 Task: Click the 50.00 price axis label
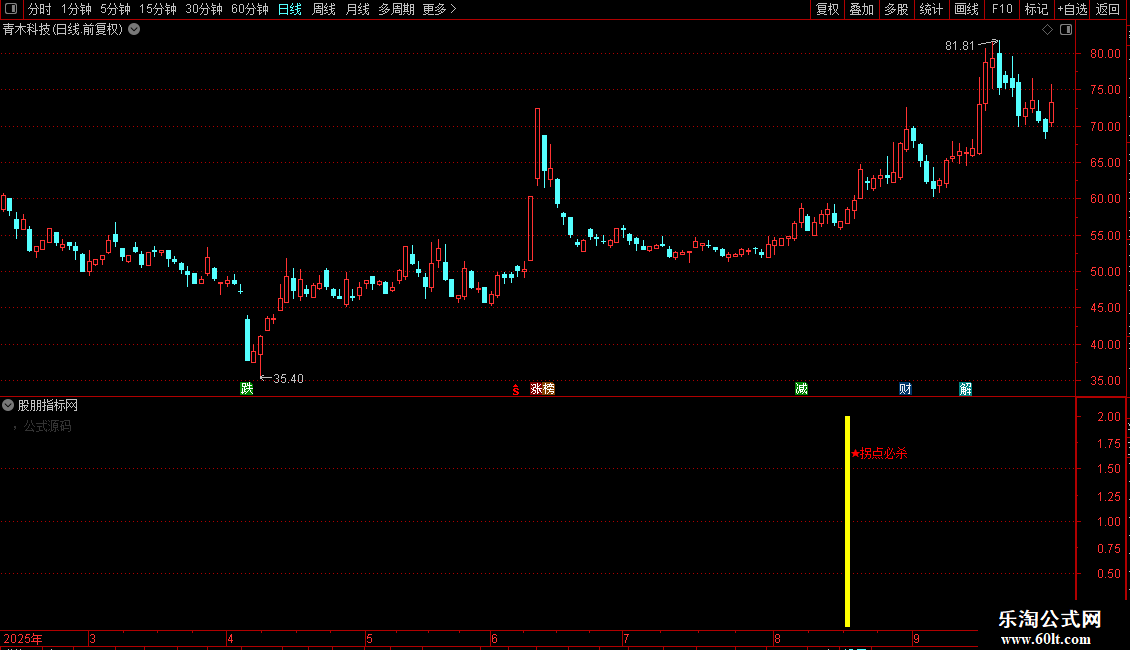tap(1105, 272)
